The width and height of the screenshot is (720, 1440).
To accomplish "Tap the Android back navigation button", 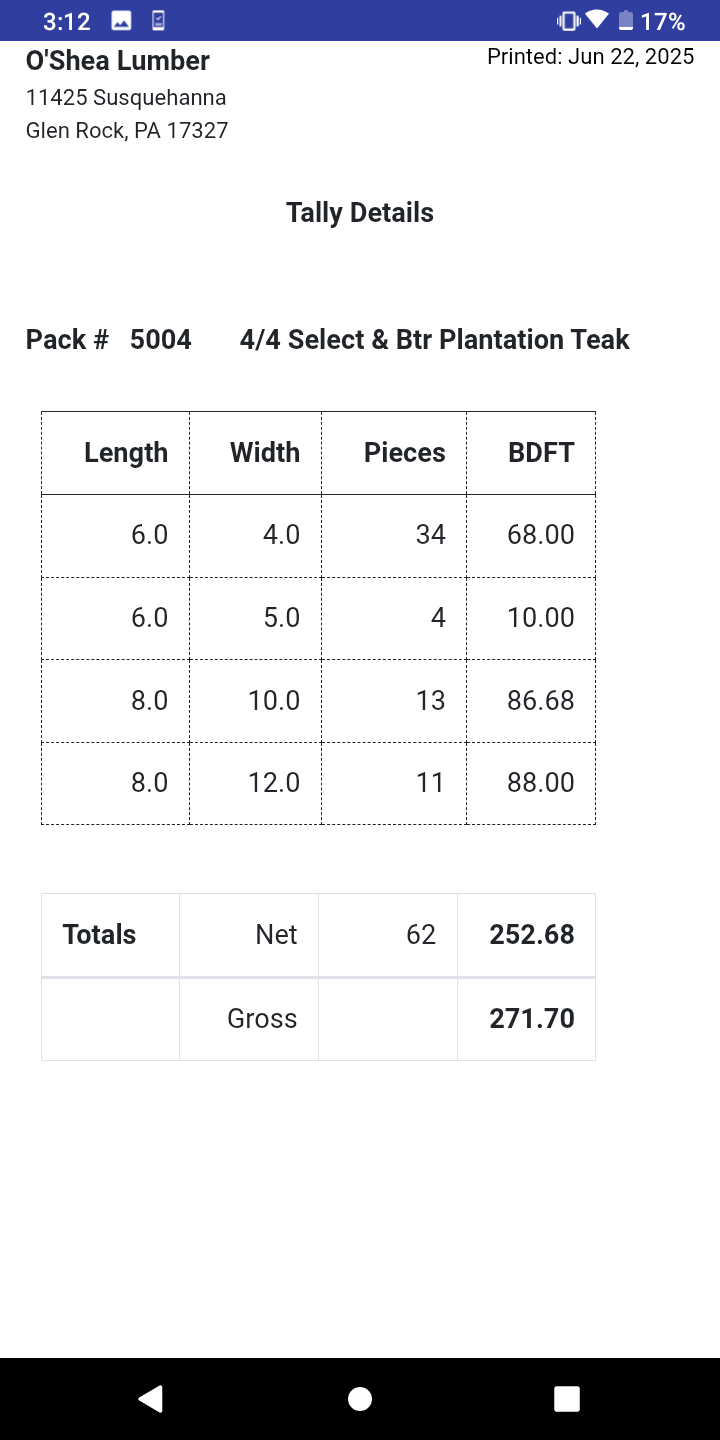I will [x=150, y=1398].
